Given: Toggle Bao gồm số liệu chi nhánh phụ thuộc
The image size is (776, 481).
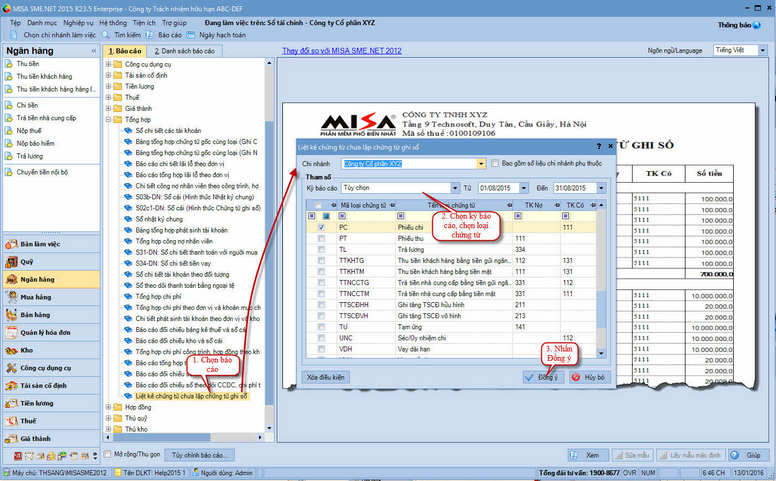Looking at the screenshot, I should 494,163.
